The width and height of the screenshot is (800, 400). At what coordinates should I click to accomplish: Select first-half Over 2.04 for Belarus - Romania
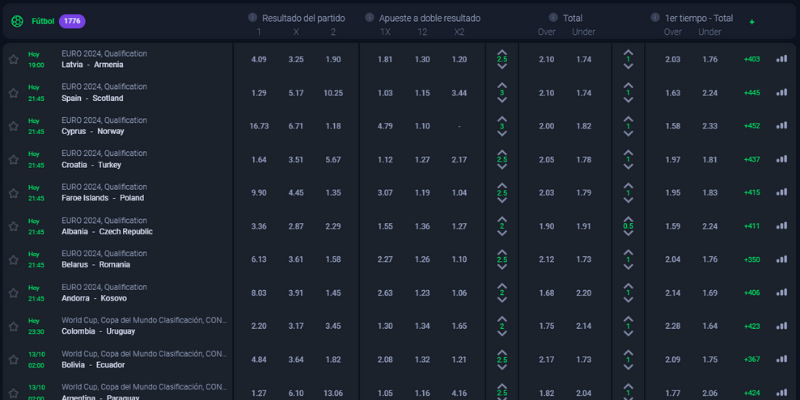(x=673, y=260)
